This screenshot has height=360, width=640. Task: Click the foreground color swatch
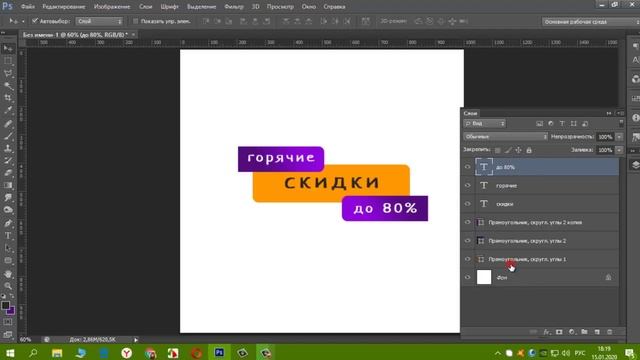[x=5, y=305]
